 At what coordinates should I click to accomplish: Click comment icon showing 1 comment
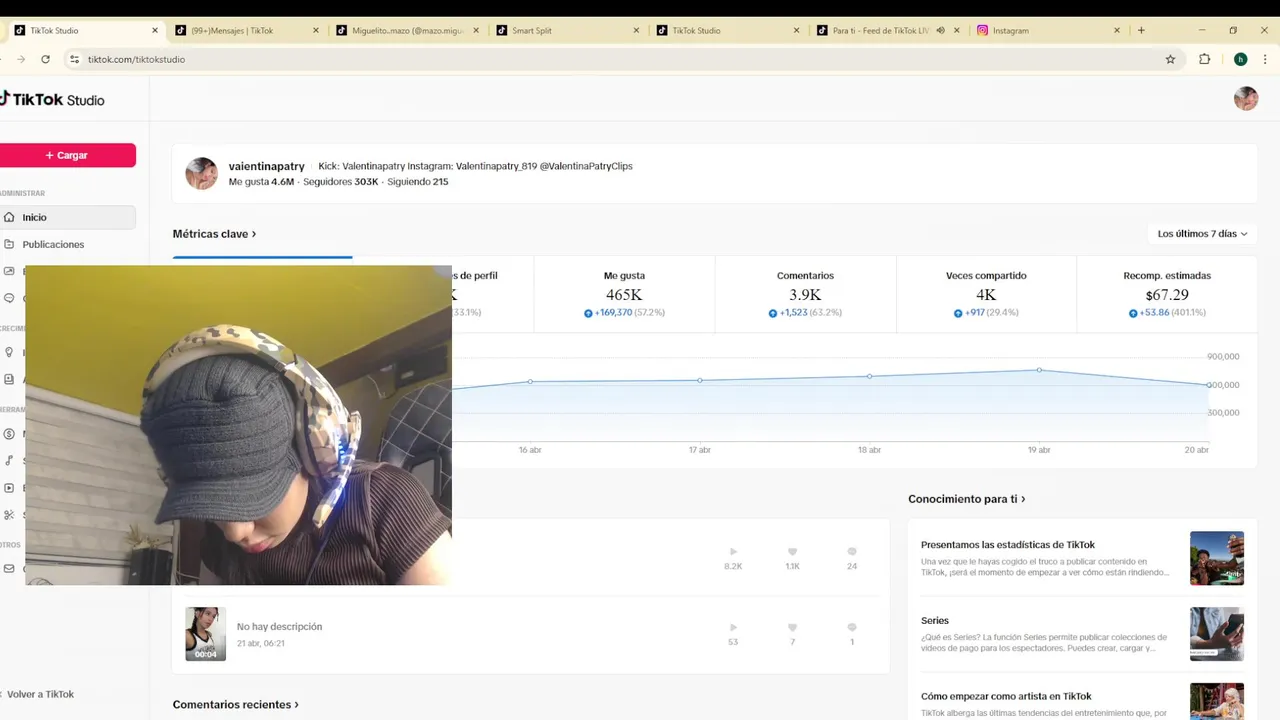(x=852, y=627)
